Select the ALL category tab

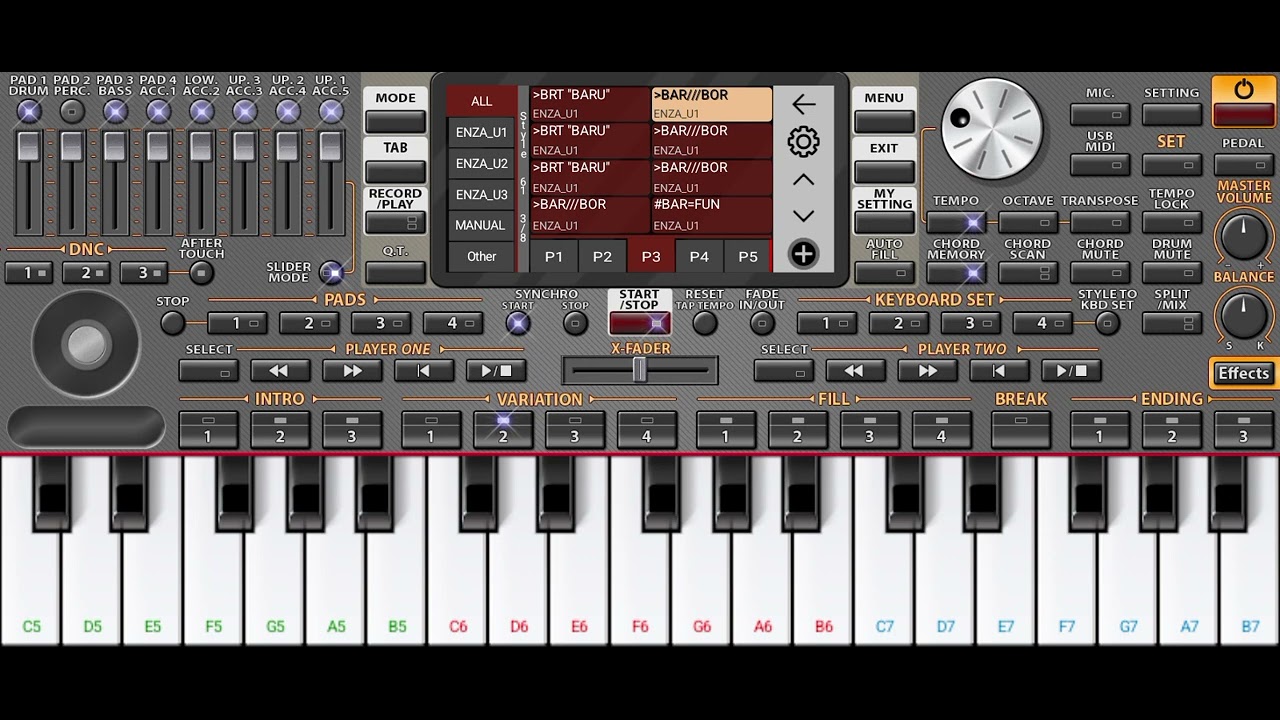(x=482, y=101)
